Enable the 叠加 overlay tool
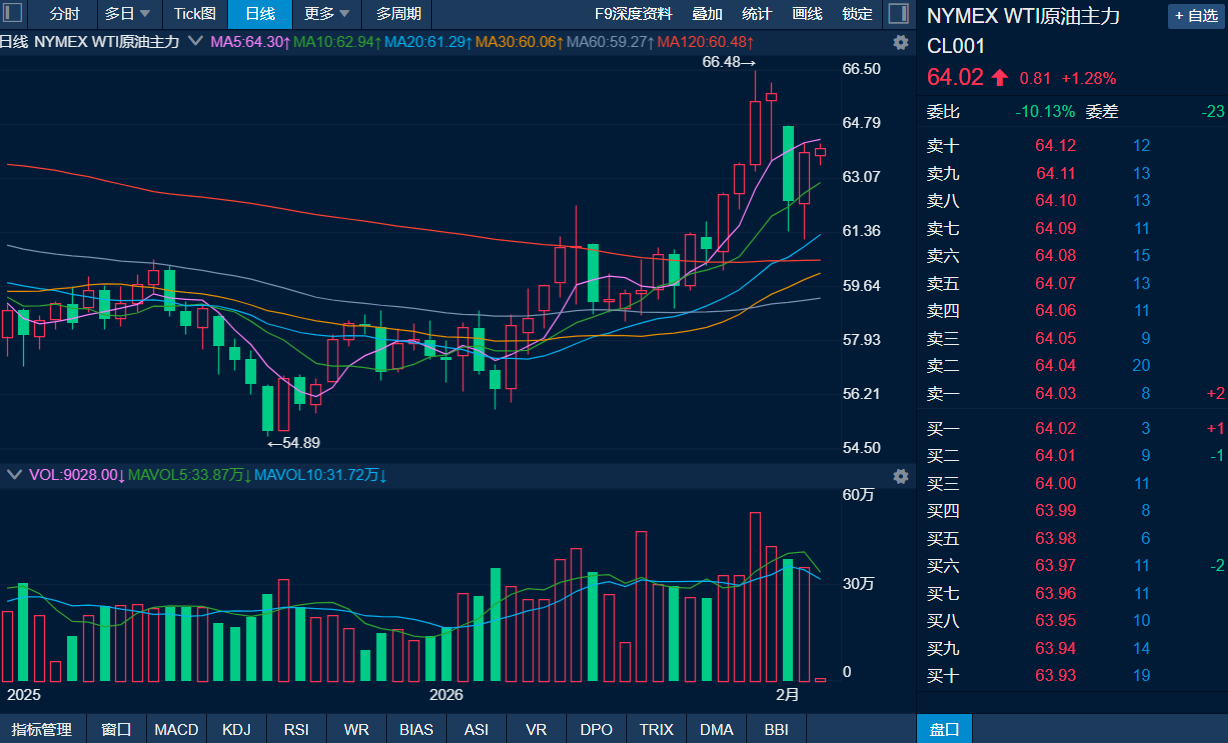The image size is (1228, 743). click(x=707, y=14)
